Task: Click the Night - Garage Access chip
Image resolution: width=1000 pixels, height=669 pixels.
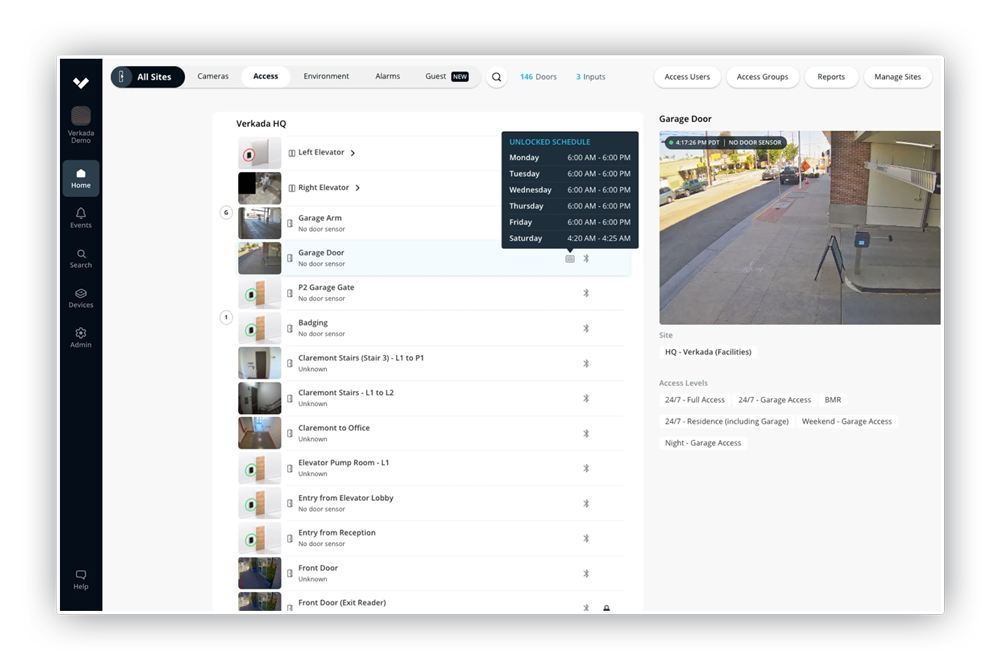Action: [703, 443]
